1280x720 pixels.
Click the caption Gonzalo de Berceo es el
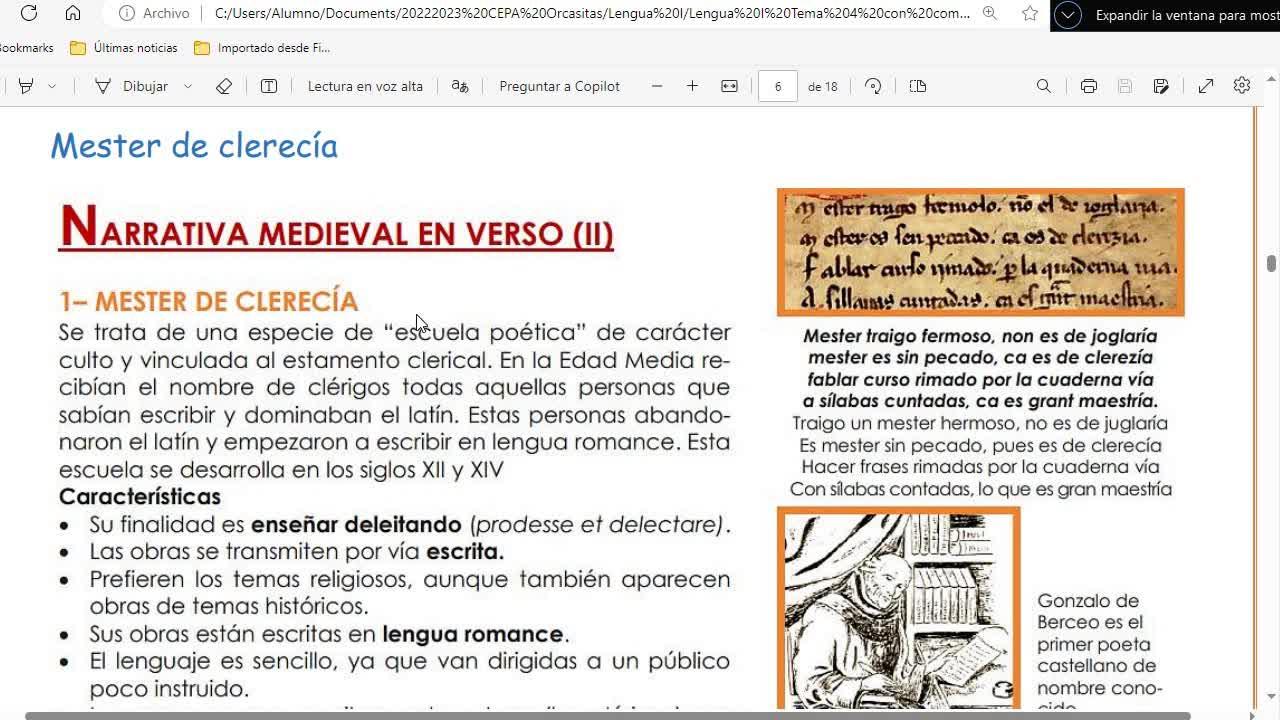[x=1089, y=611]
